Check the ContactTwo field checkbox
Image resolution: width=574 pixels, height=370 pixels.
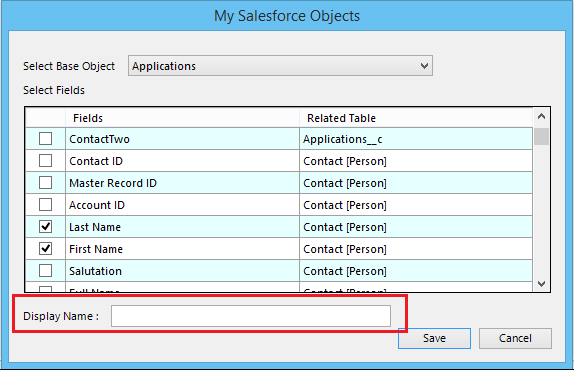pyautogui.click(x=45, y=139)
